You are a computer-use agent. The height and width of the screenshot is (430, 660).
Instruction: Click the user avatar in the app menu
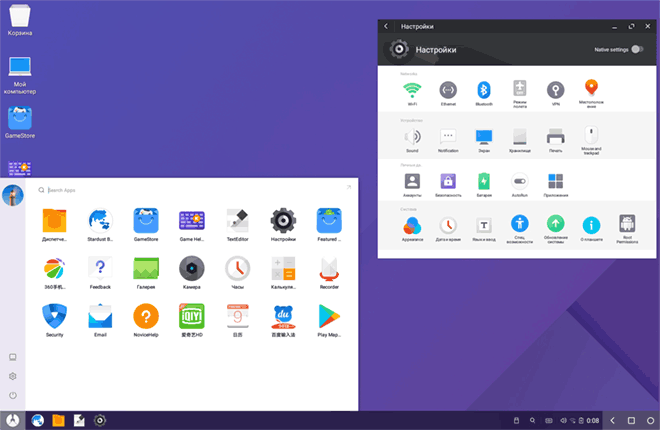point(13,195)
